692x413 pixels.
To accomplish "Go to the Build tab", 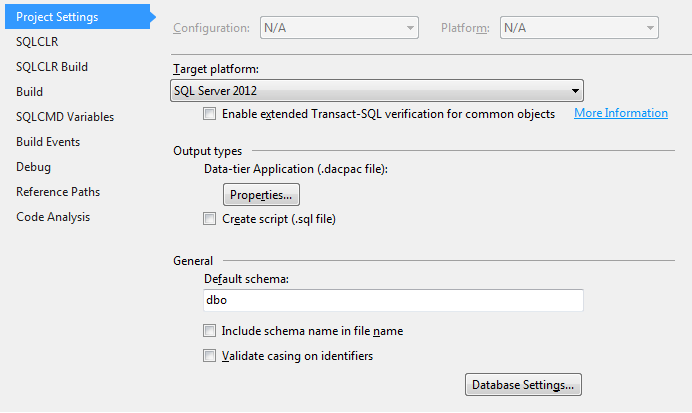I will click(30, 92).
